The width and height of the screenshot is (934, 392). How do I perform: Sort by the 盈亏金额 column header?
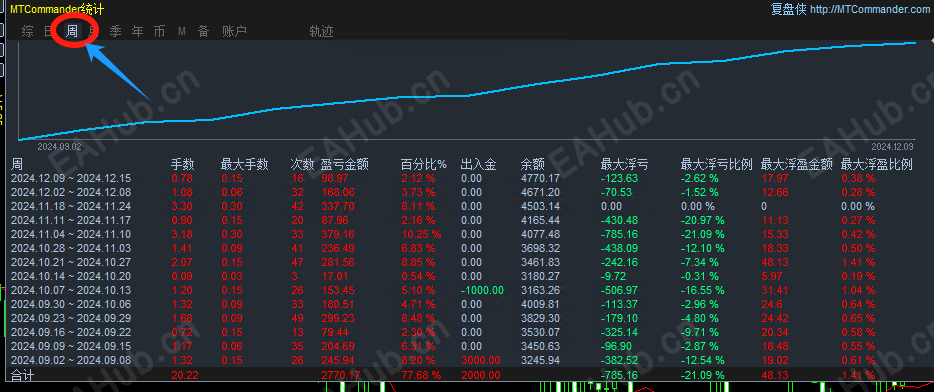344,164
